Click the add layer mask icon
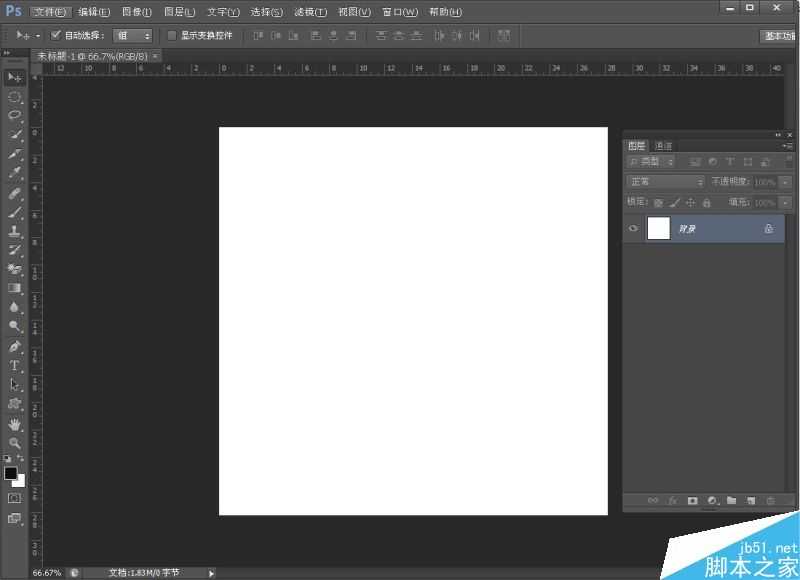 692,500
